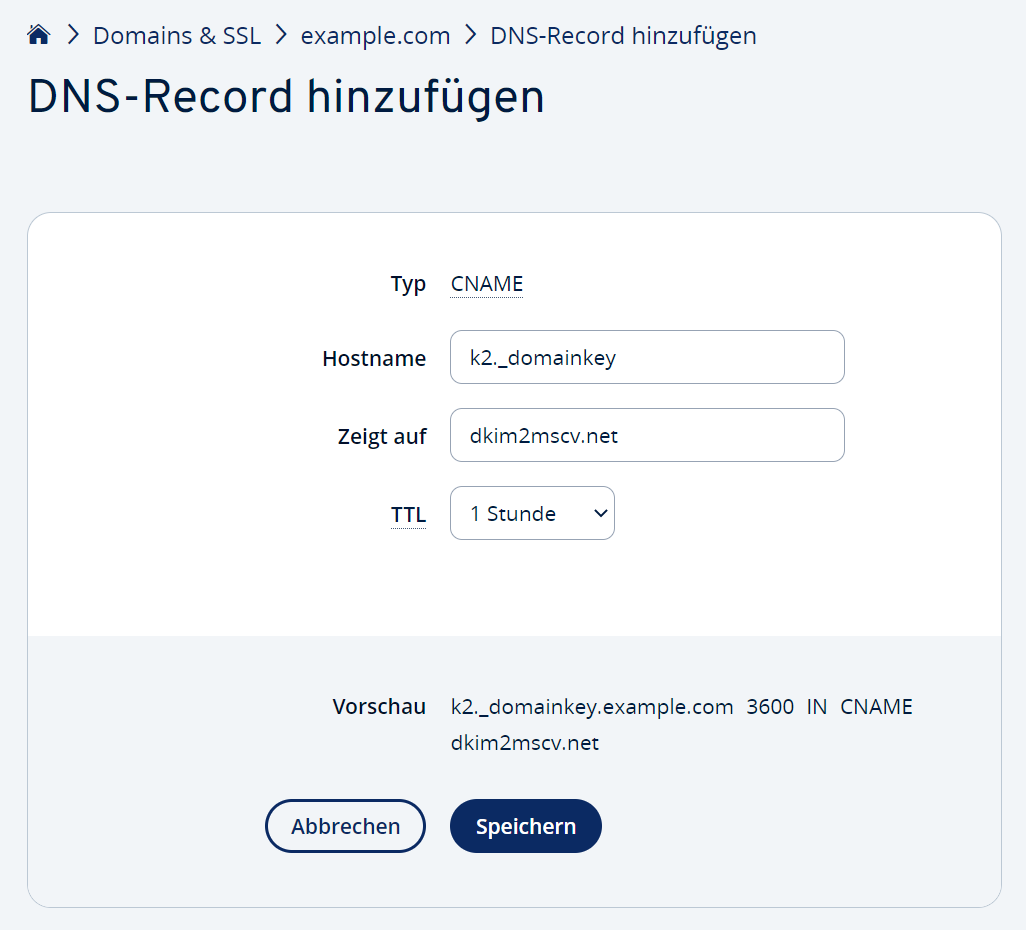The width and height of the screenshot is (1026, 930).
Task: Cancel with the Abbrechen button
Action: 345,826
